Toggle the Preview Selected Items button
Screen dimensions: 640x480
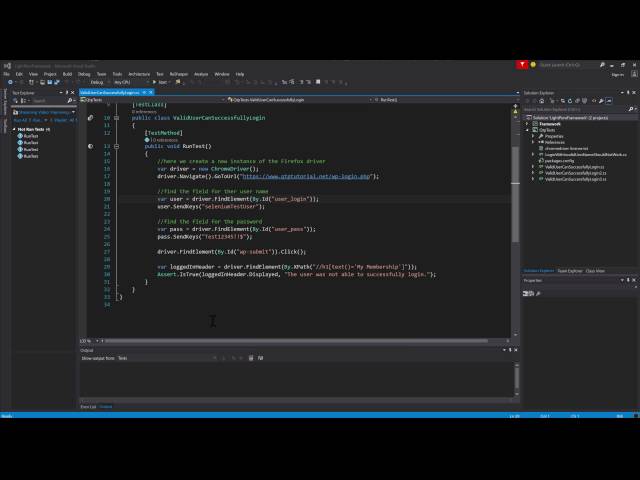pyautogui.click(x=609, y=101)
